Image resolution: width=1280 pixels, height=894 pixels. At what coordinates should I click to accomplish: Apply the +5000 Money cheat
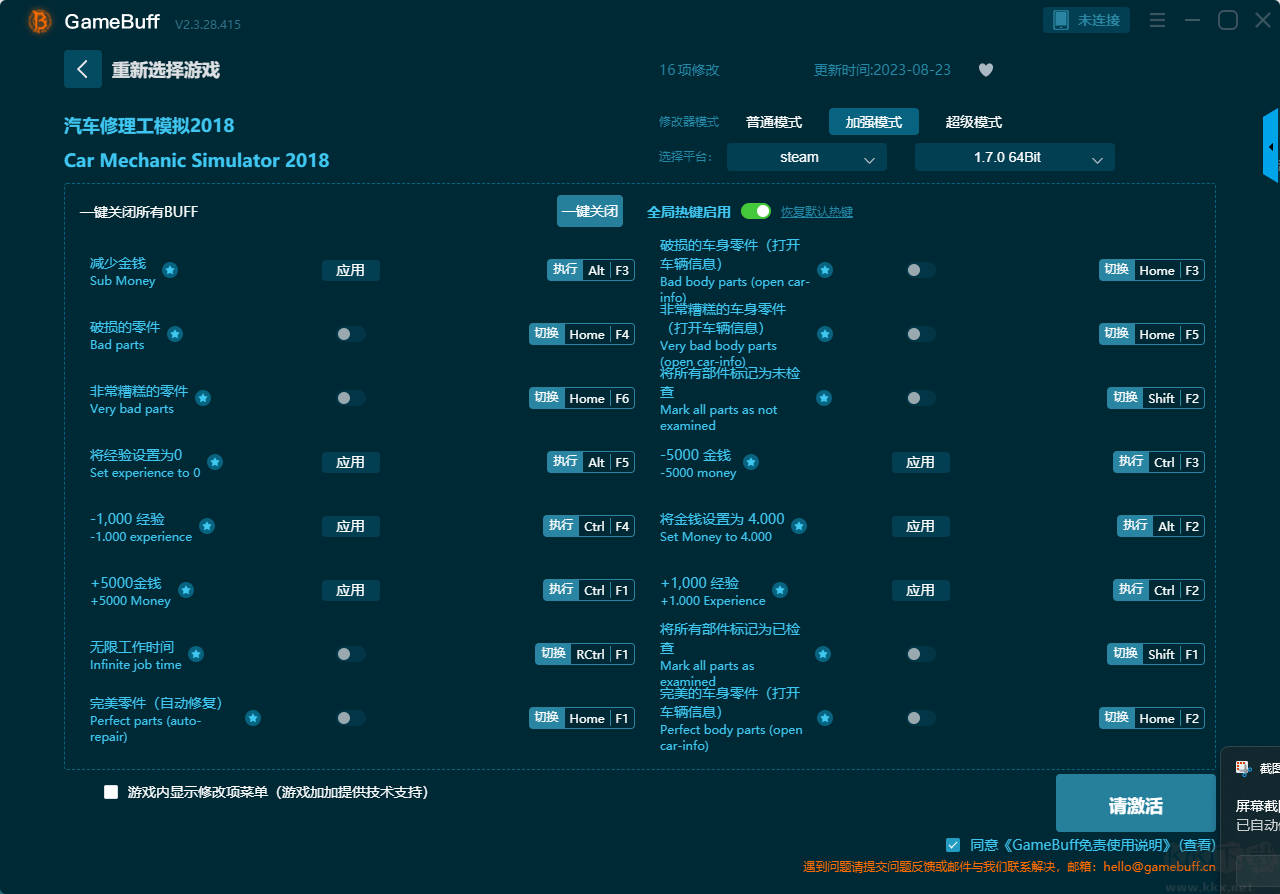pyautogui.click(x=351, y=590)
